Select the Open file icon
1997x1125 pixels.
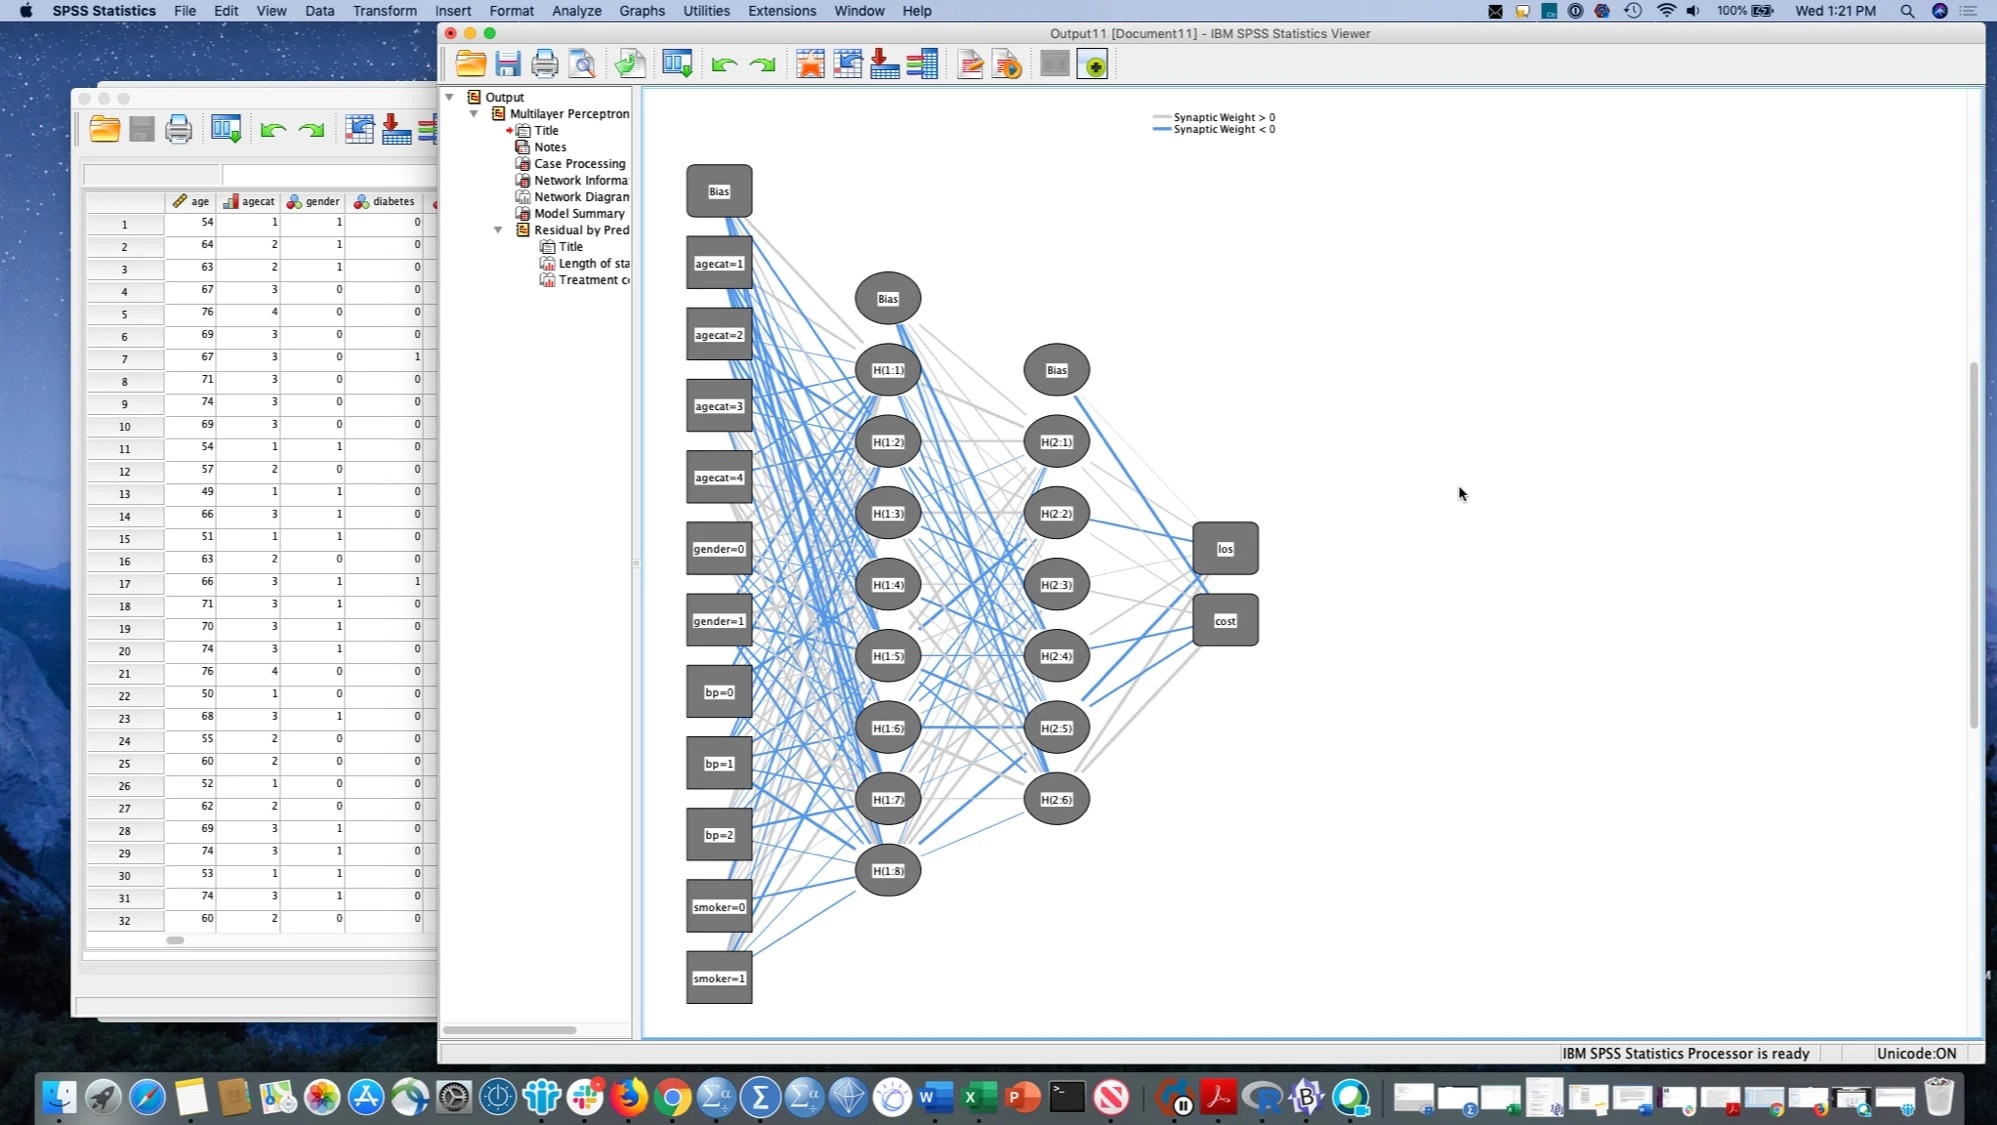pos(470,63)
